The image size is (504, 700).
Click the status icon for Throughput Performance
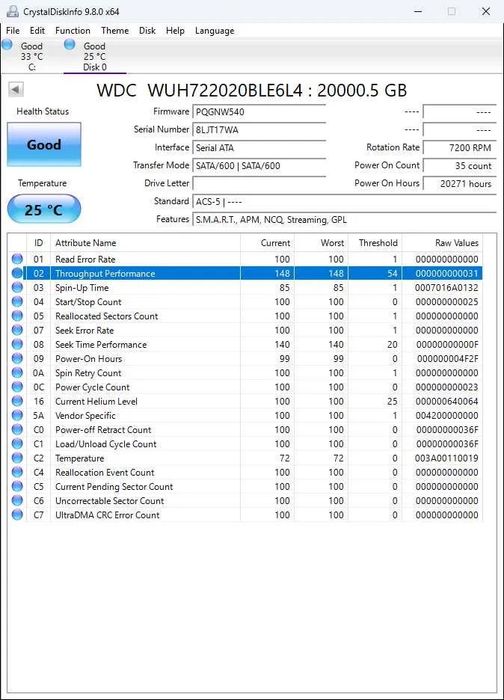pyautogui.click(x=17, y=273)
